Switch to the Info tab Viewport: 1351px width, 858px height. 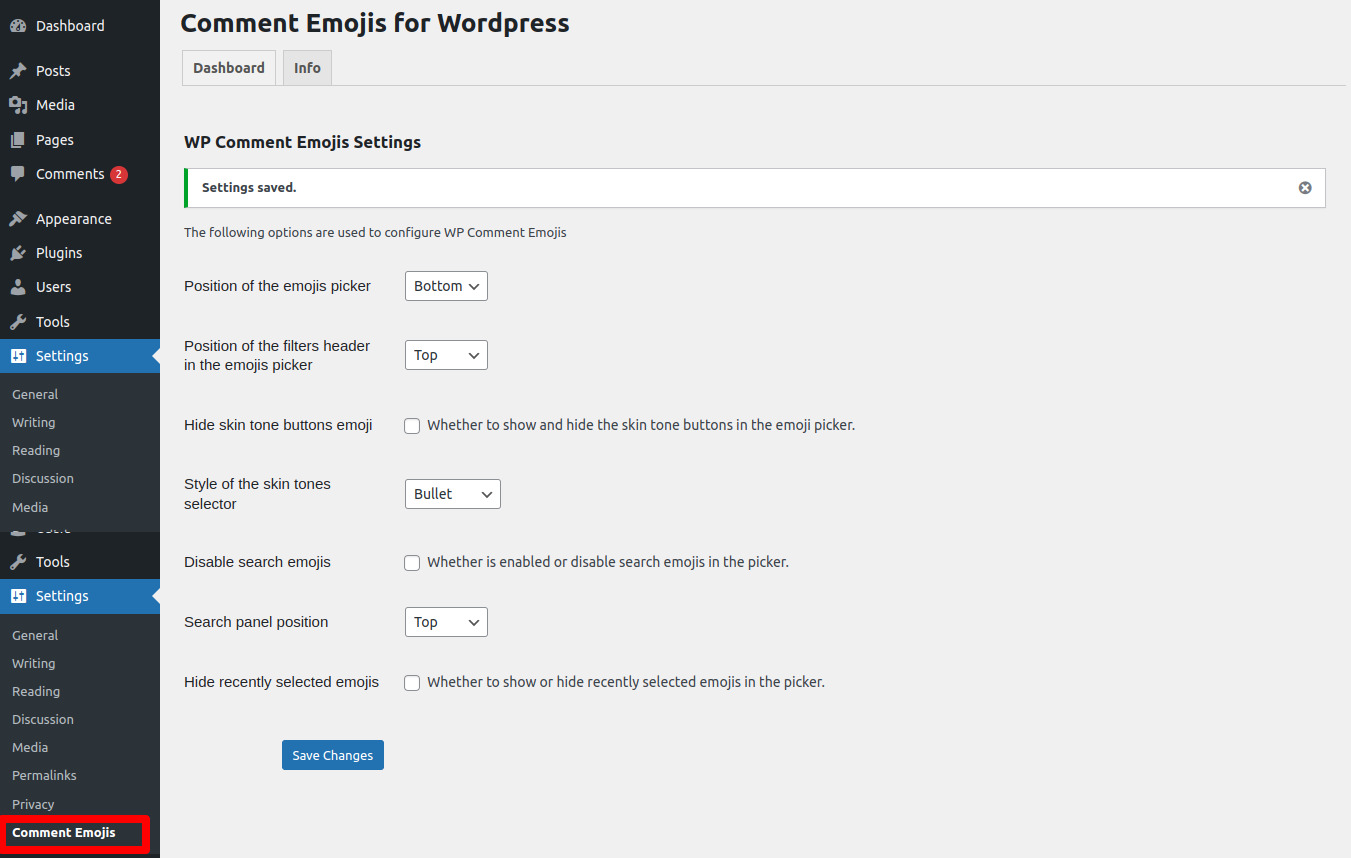point(307,68)
